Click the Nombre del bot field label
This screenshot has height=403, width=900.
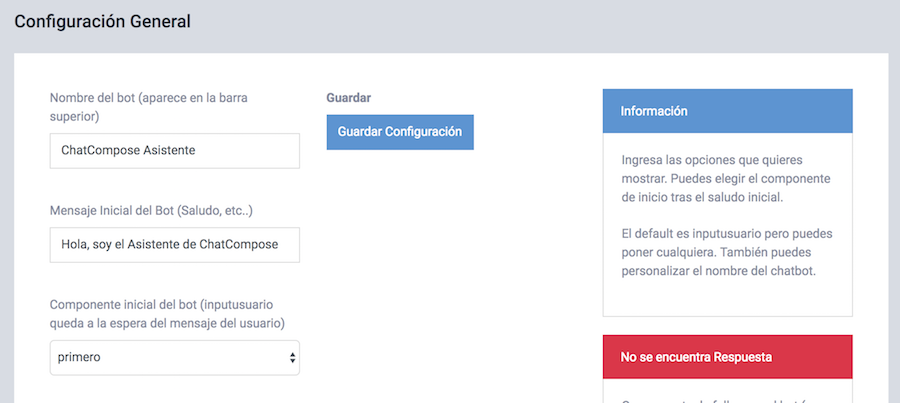[149, 107]
